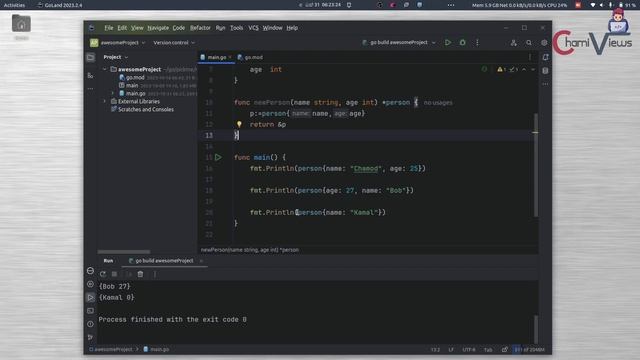Open the Refactor menu
The height and width of the screenshot is (360, 640).
coord(200,28)
